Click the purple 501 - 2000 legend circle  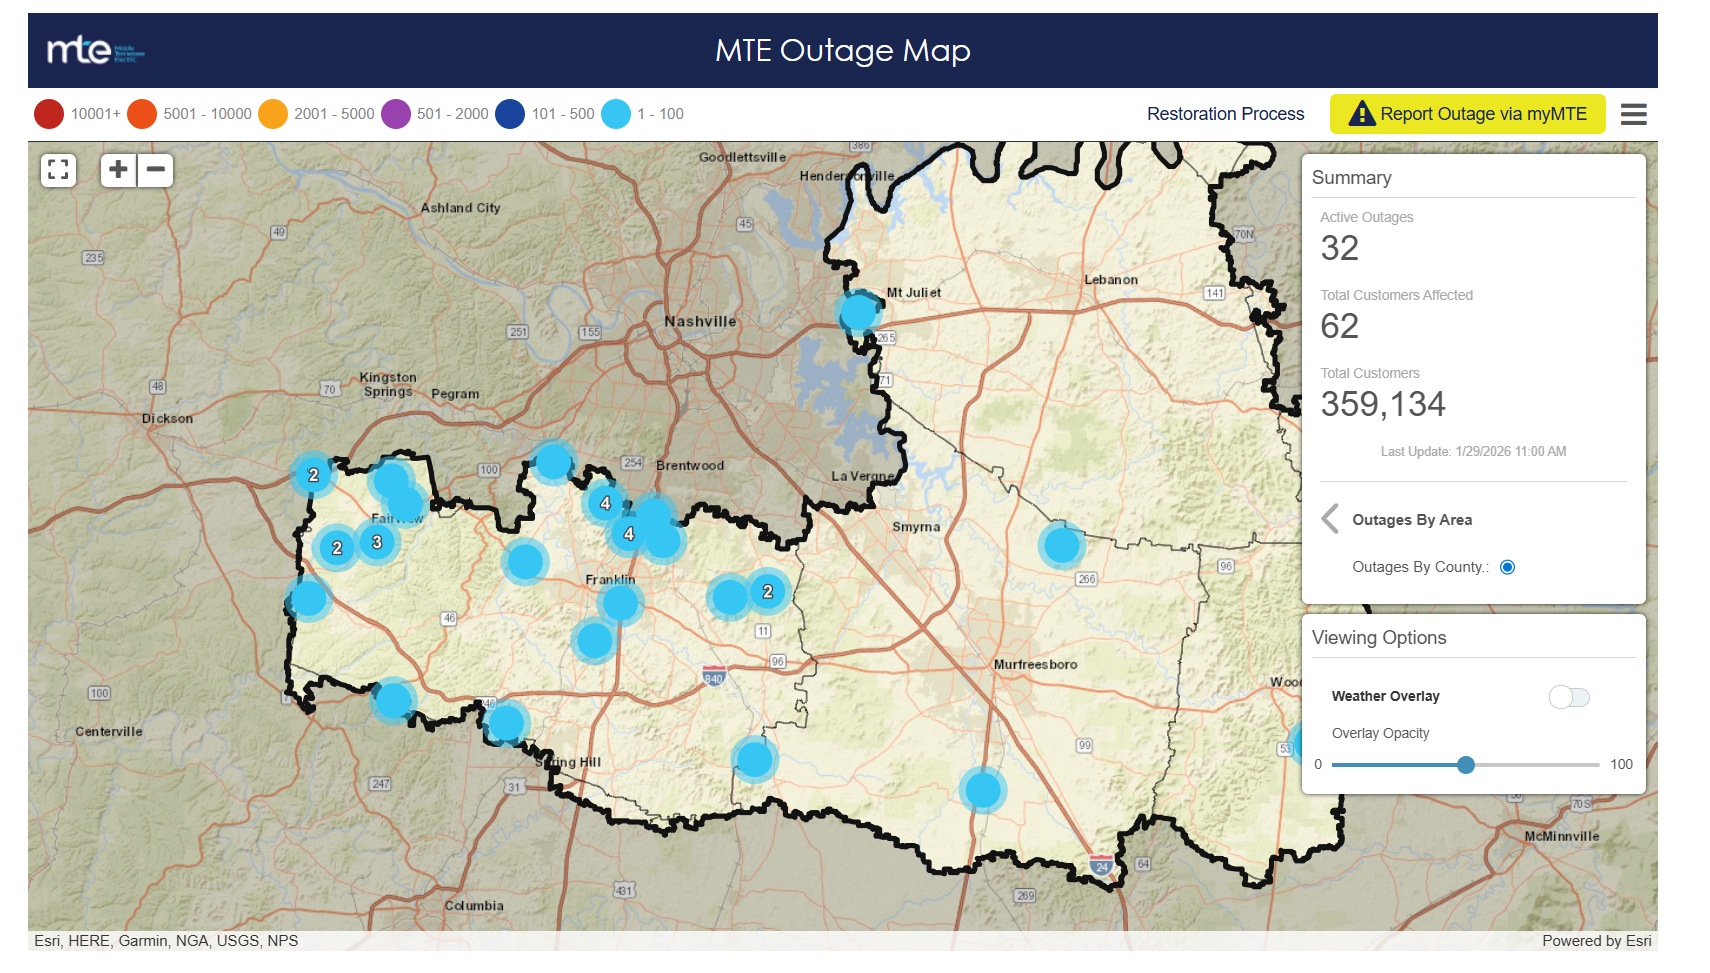pyautogui.click(x=396, y=114)
